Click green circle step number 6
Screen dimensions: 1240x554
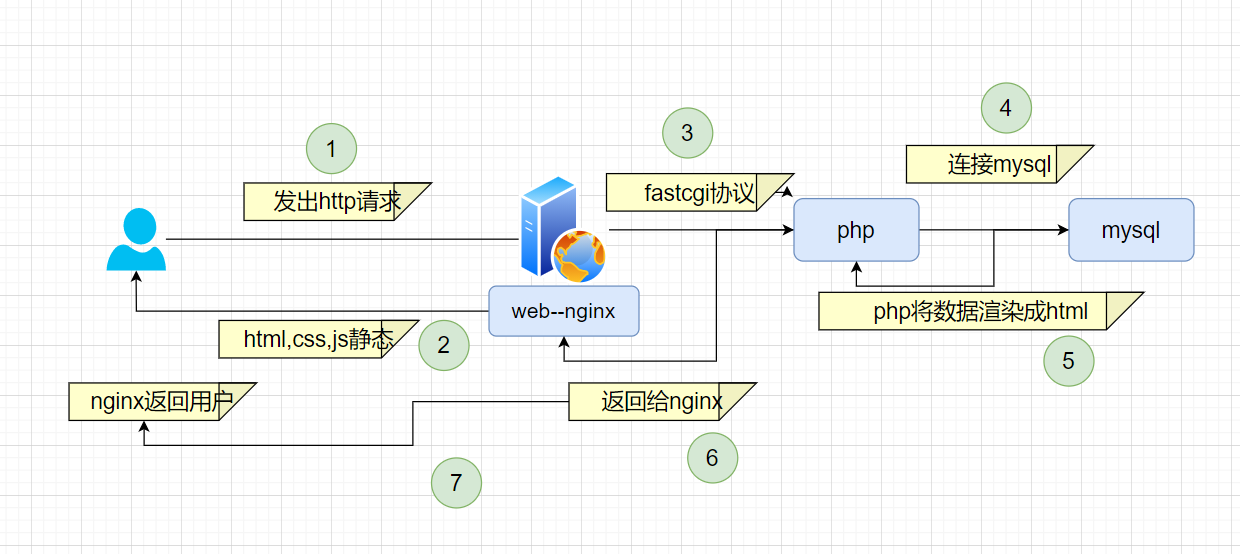tap(712, 458)
